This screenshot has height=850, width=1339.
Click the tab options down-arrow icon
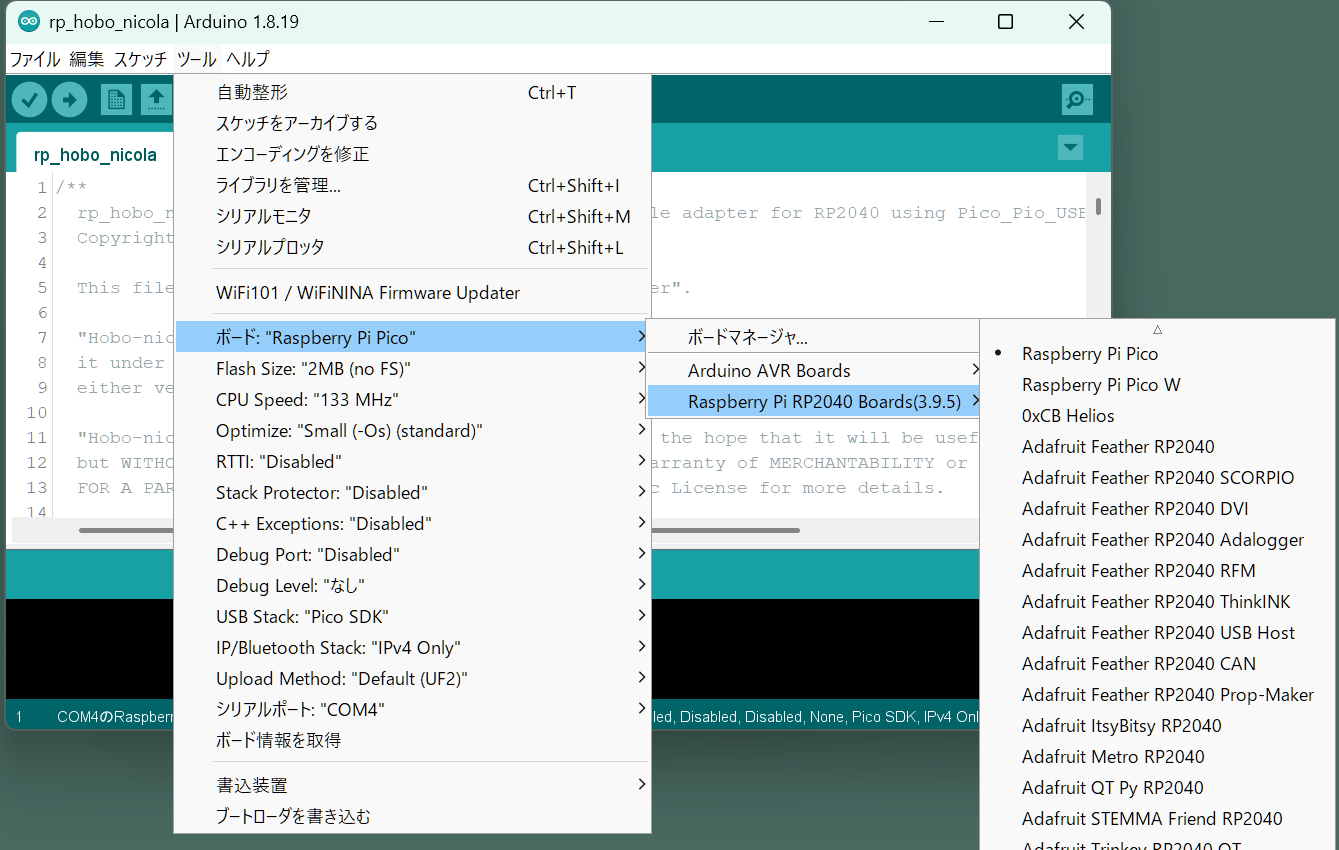pyautogui.click(x=1070, y=148)
